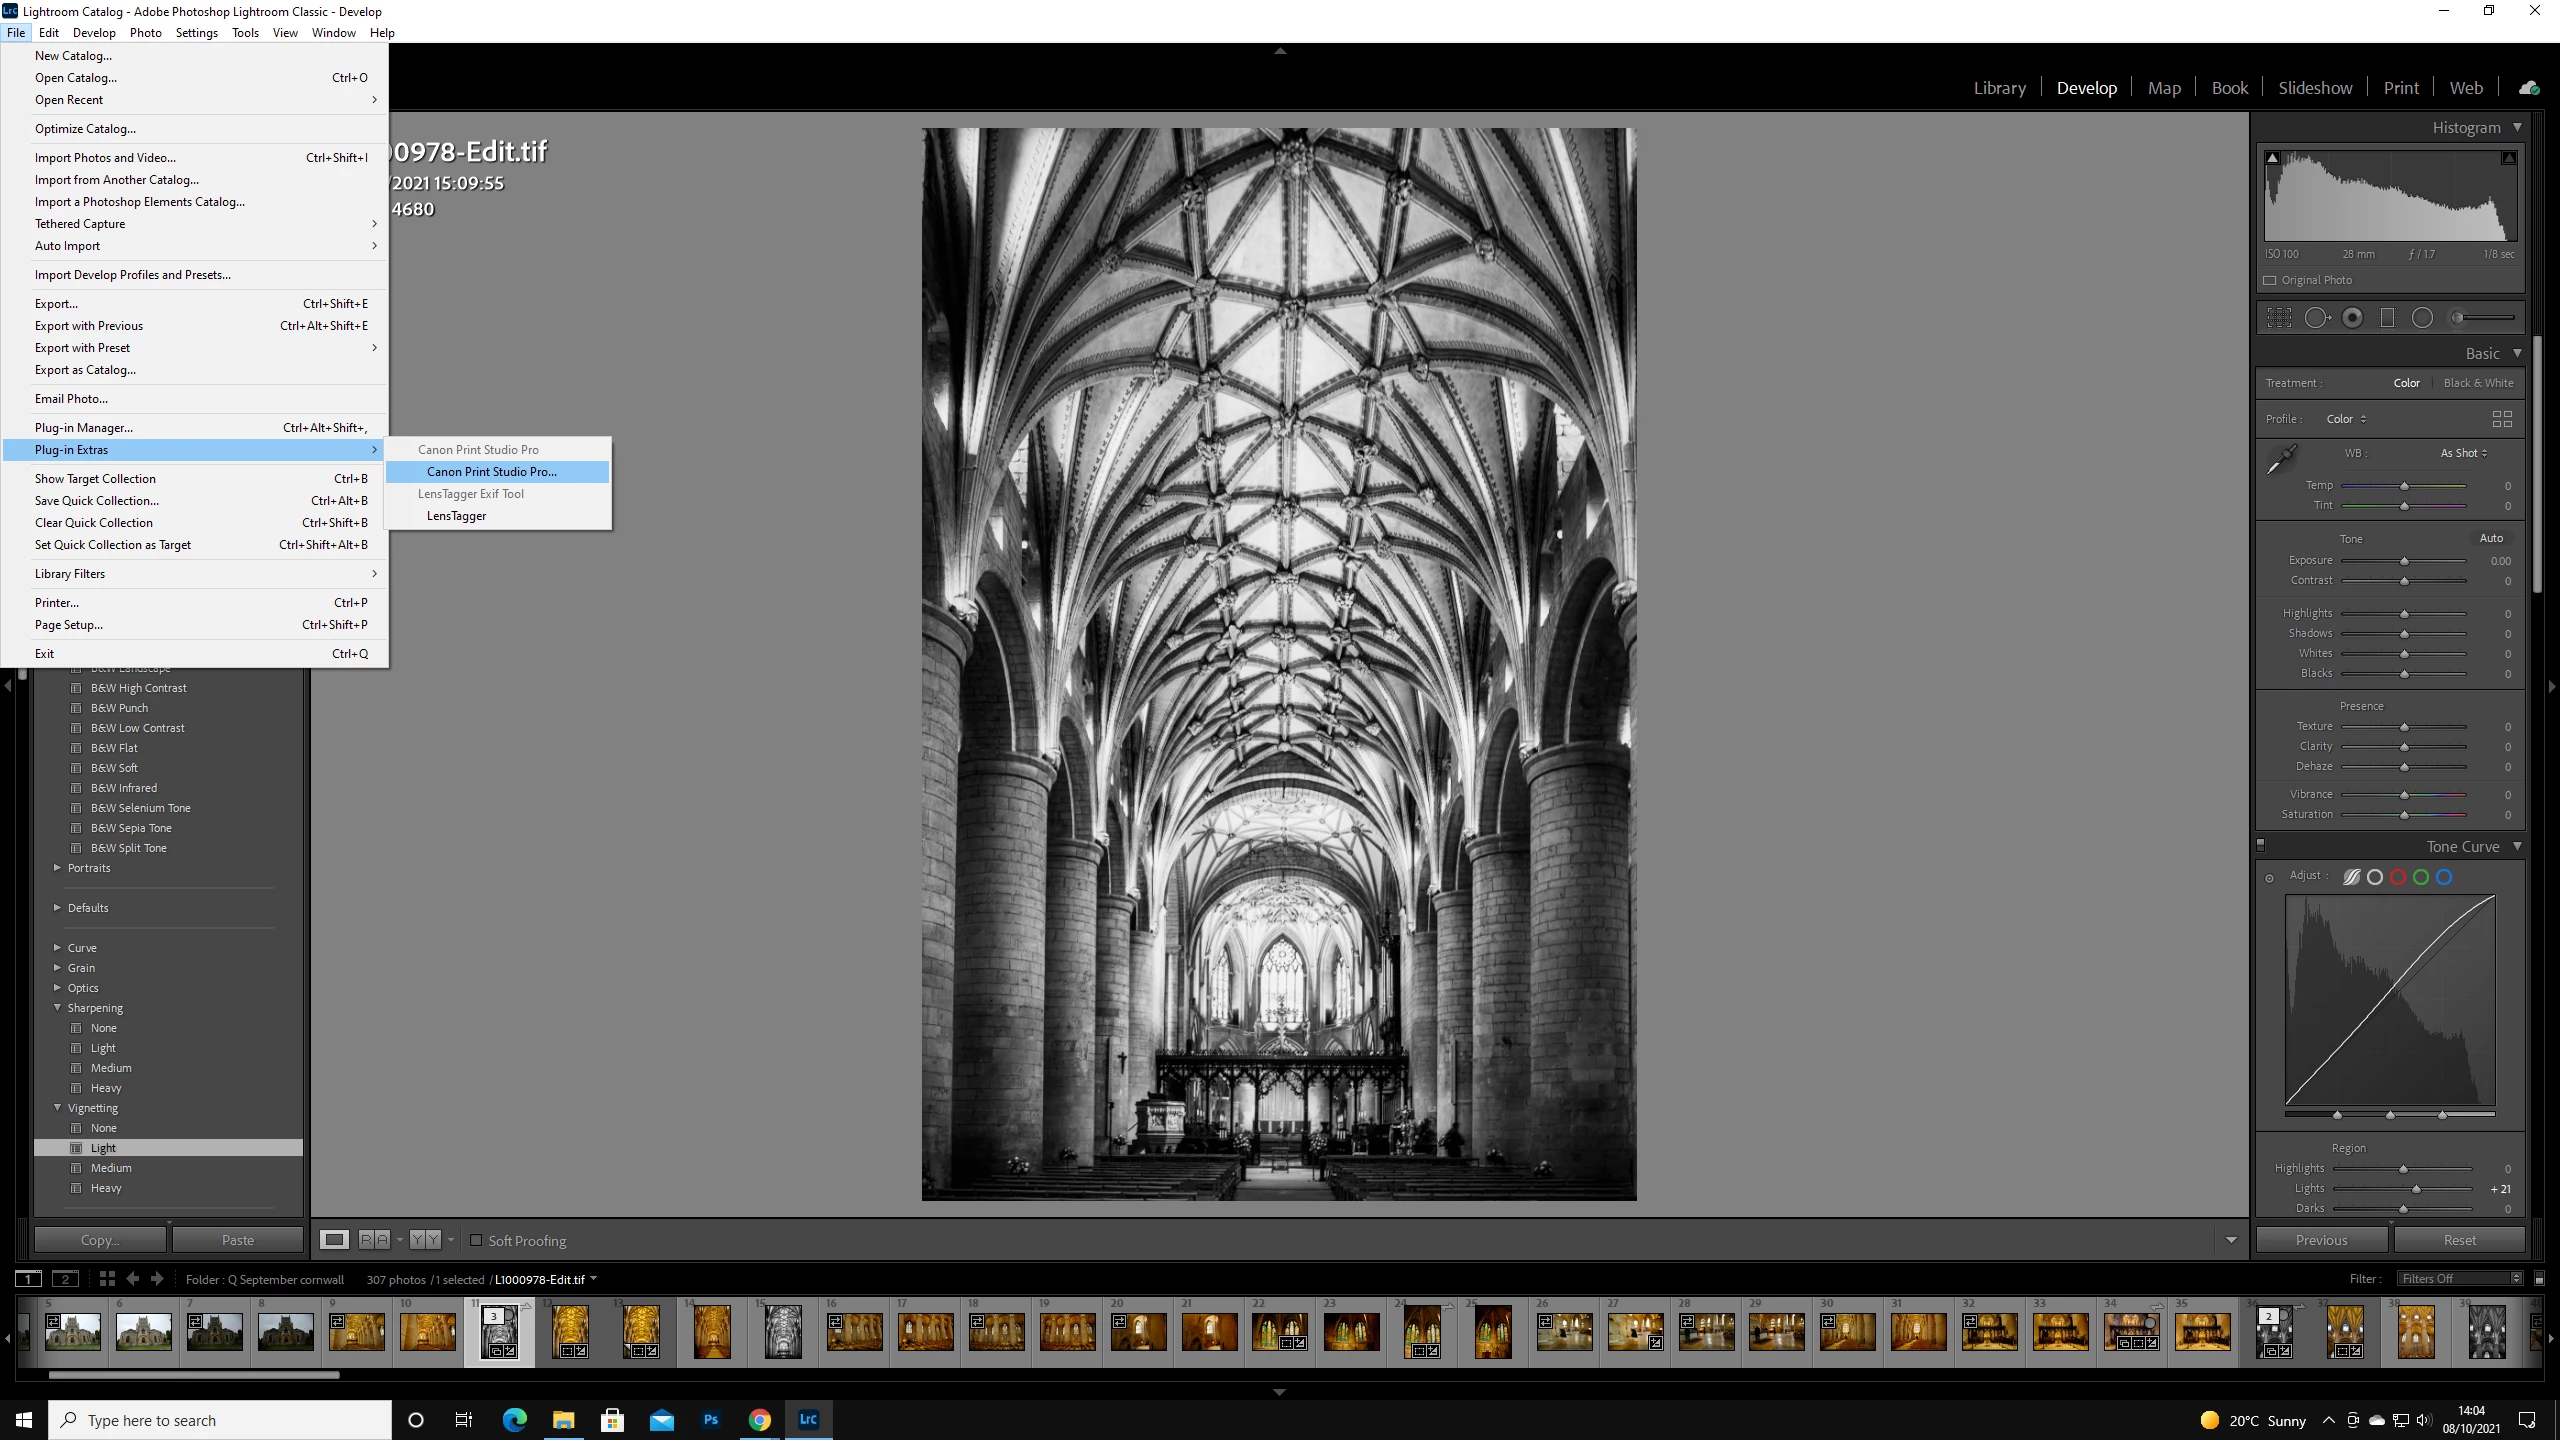The width and height of the screenshot is (2560, 1440).
Task: Tick the Original Photo checkbox
Action: point(2270,280)
